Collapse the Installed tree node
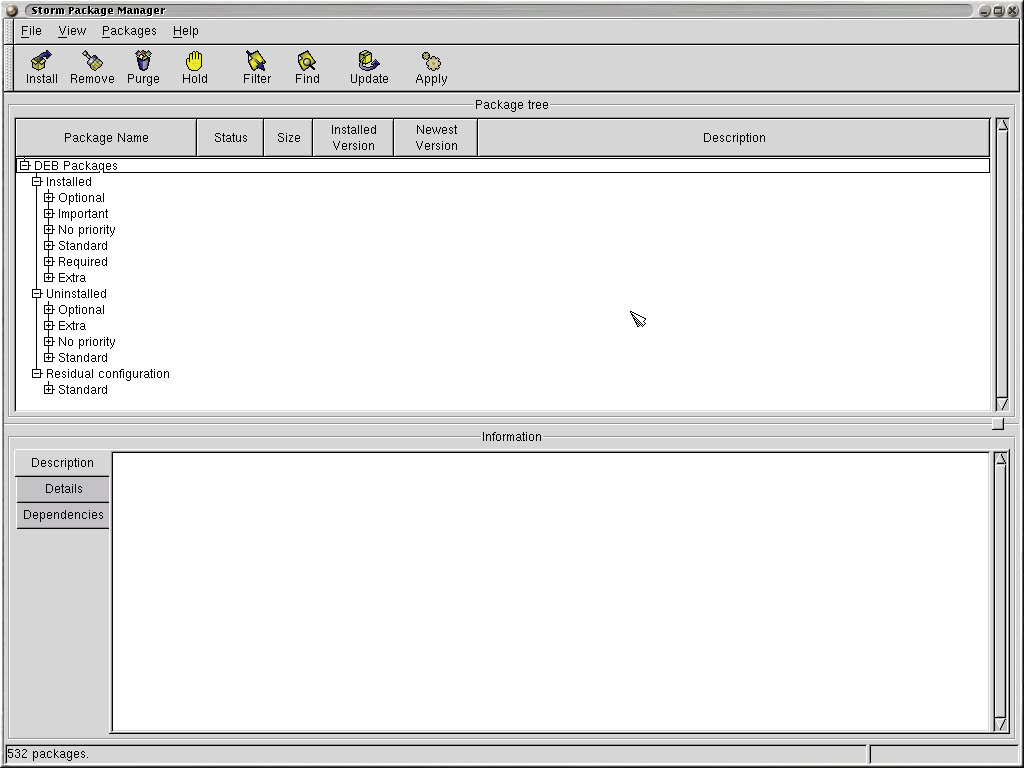Screen dimensions: 1024x768 pyautogui.click(x=37, y=182)
